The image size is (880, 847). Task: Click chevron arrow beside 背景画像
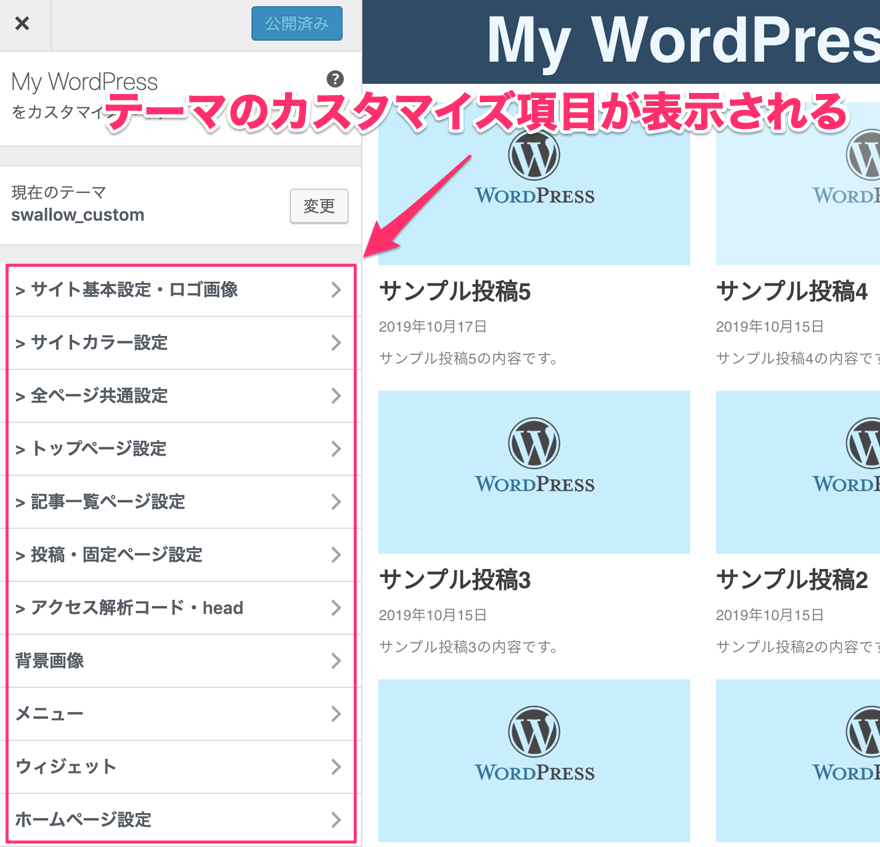click(x=336, y=661)
